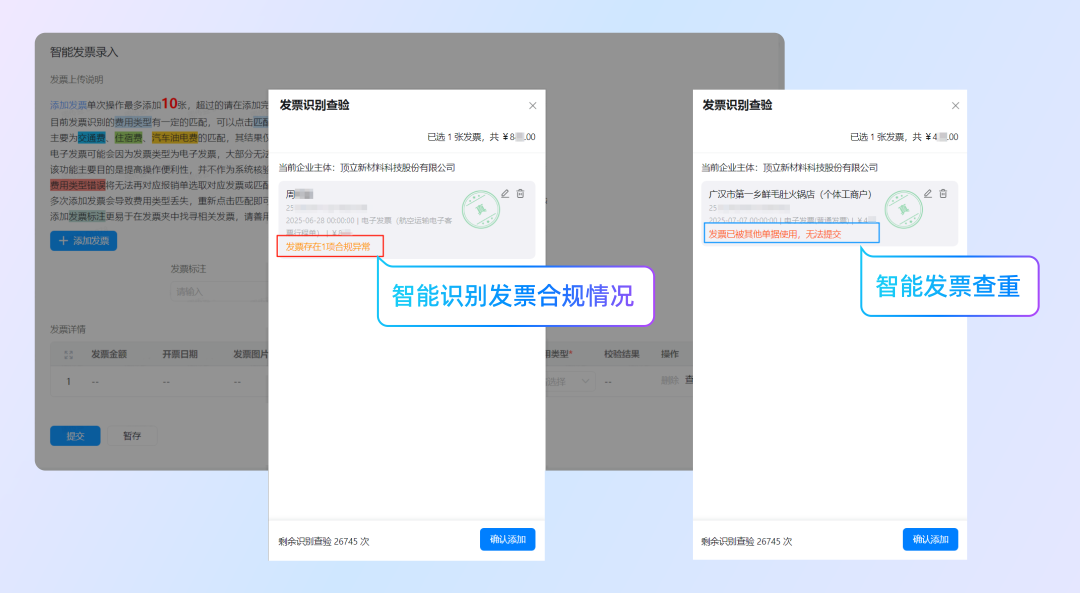Edit invoice in left verification dialog
This screenshot has height=593, width=1080.
[x=505, y=194]
